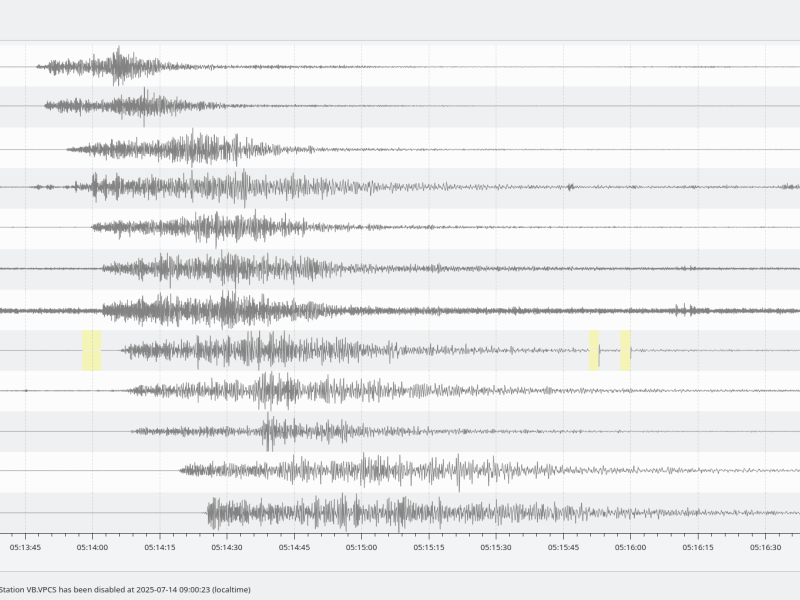Click the middle yellow highlighted region
800x600 pixels.
point(594,350)
